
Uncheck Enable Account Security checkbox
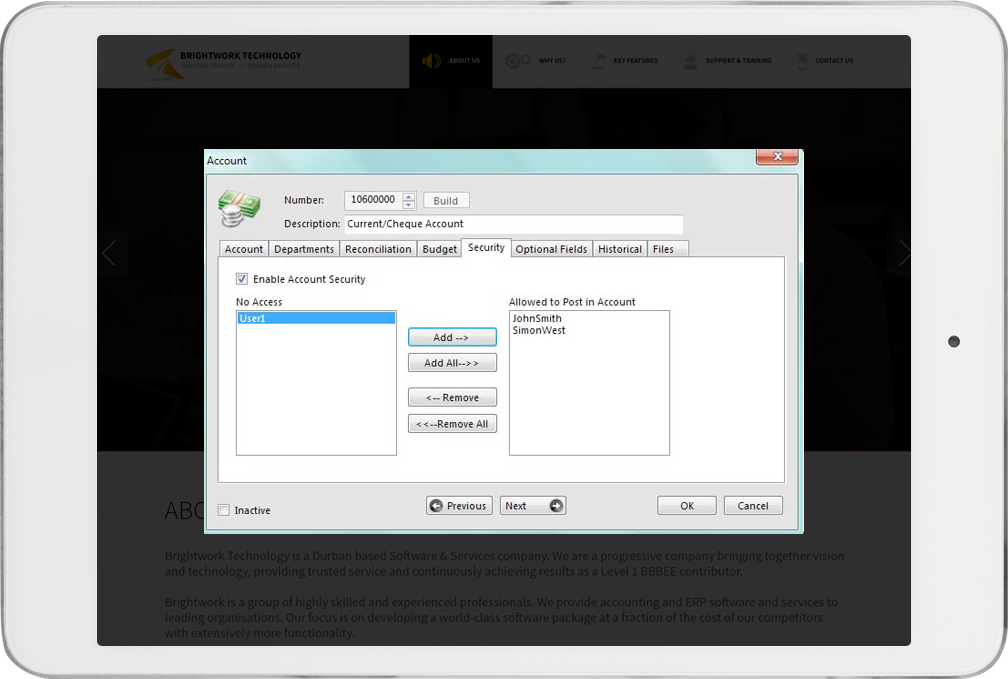point(242,279)
